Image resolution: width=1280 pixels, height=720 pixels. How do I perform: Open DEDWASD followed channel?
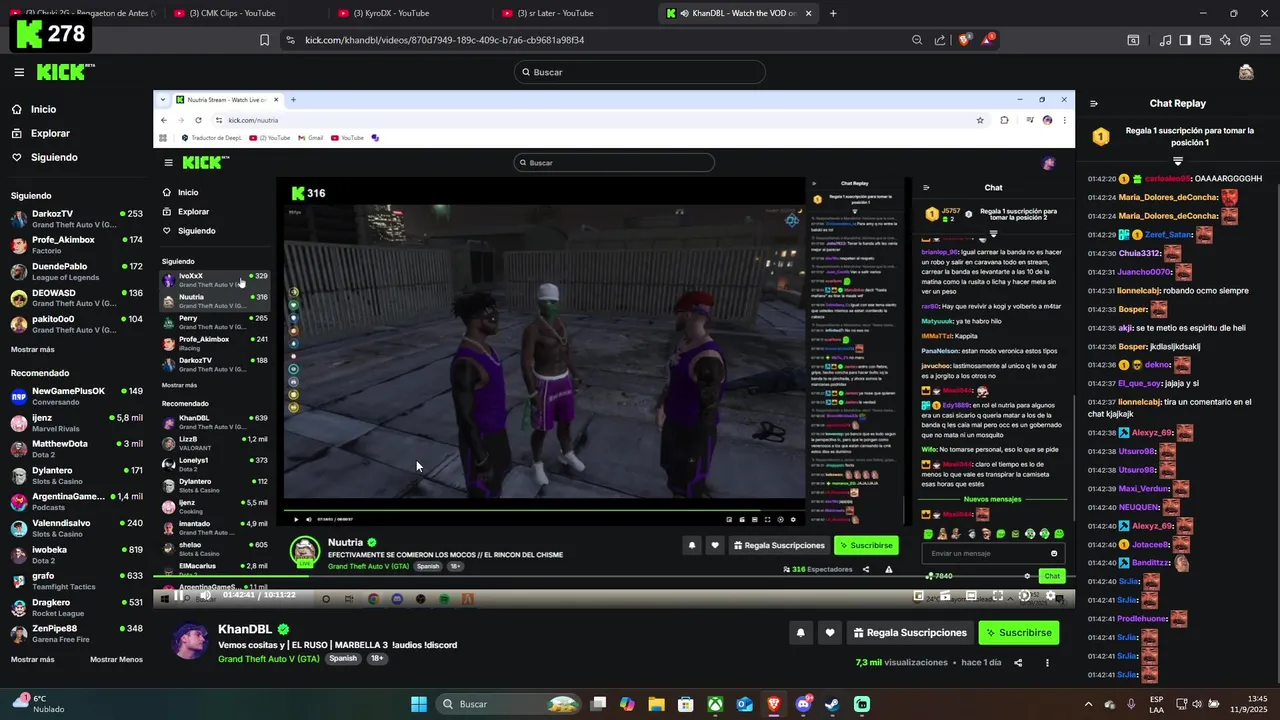[77, 298]
